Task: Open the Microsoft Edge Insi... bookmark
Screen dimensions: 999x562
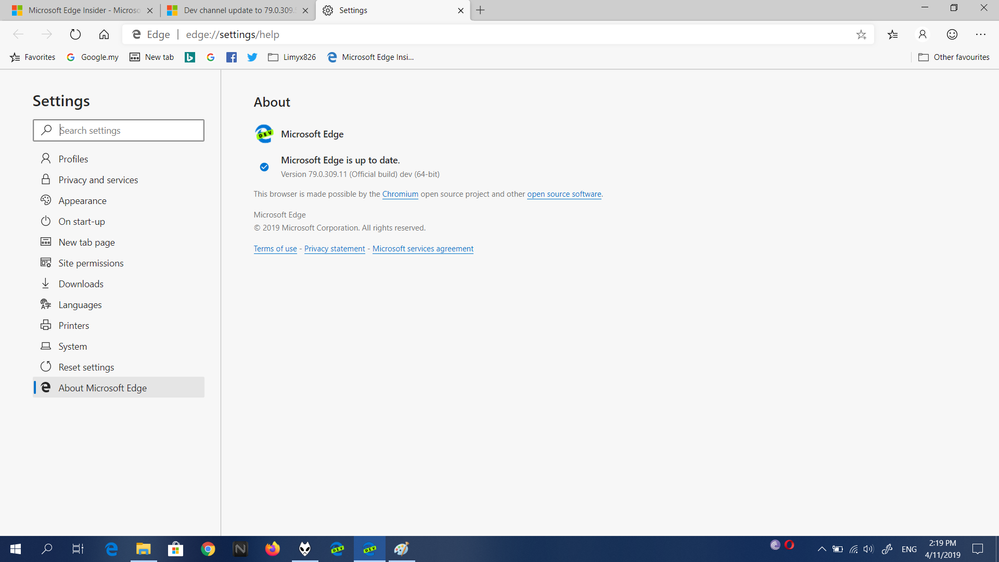Action: coord(370,57)
